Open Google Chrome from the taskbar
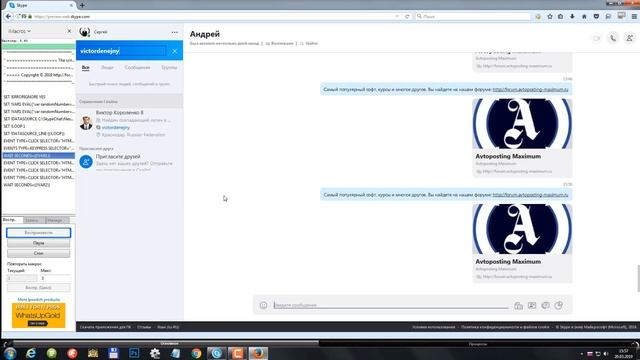Image resolution: width=640 pixels, height=360 pixels. (196, 353)
